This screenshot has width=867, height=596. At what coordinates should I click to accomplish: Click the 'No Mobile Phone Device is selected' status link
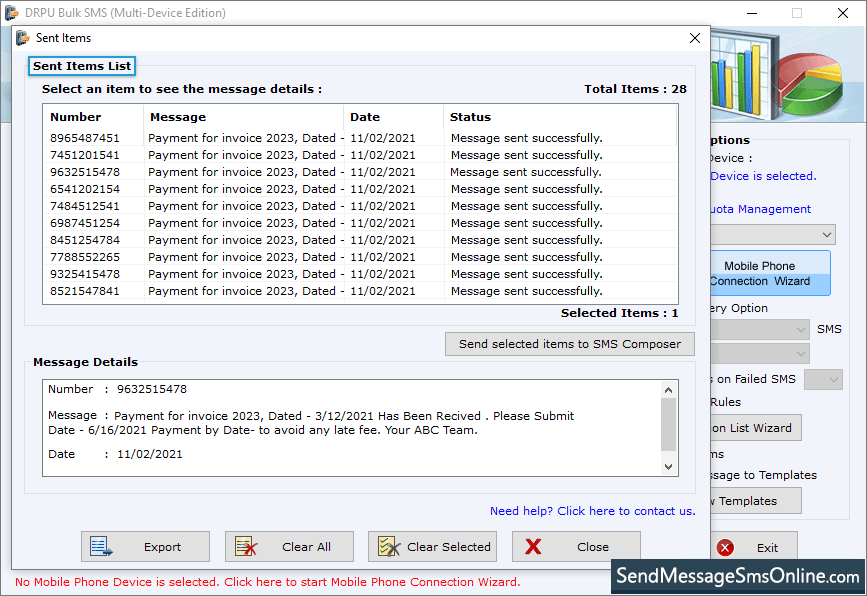point(267,582)
